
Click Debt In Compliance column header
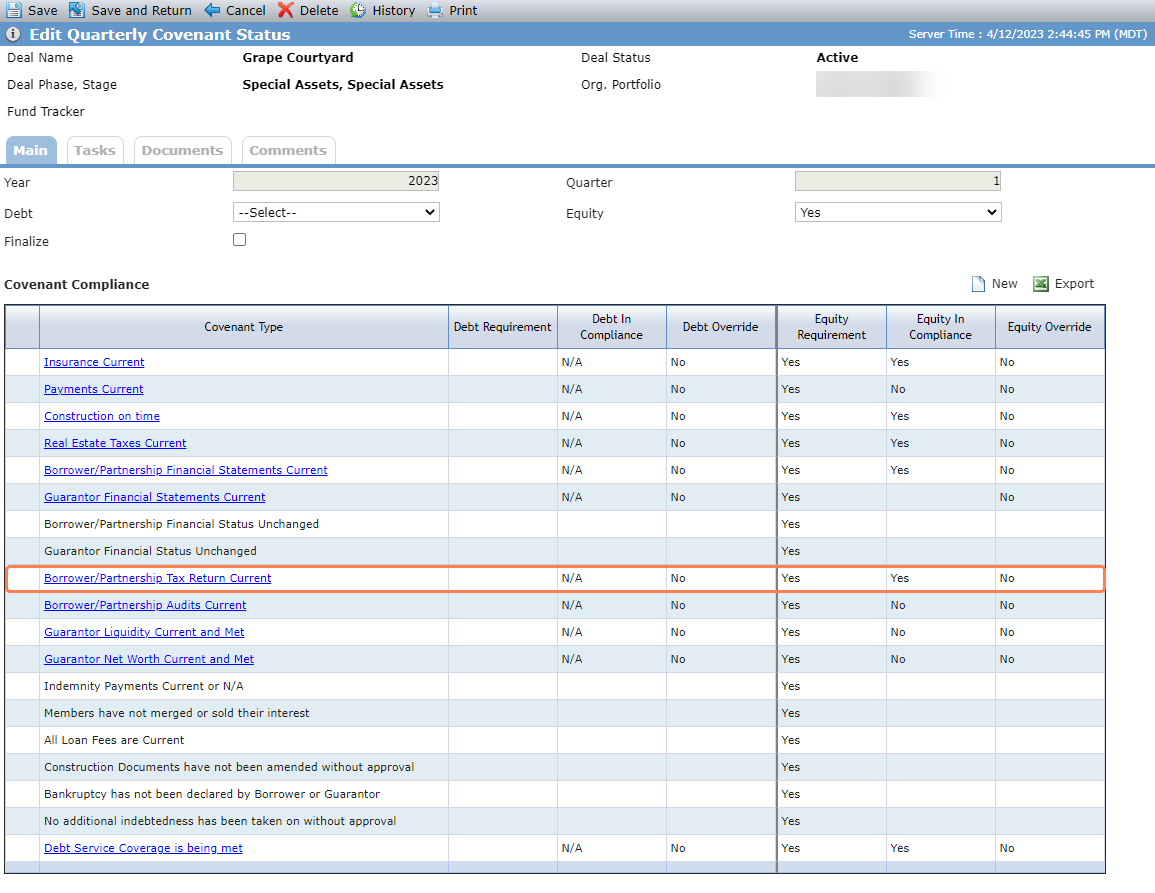tap(611, 326)
